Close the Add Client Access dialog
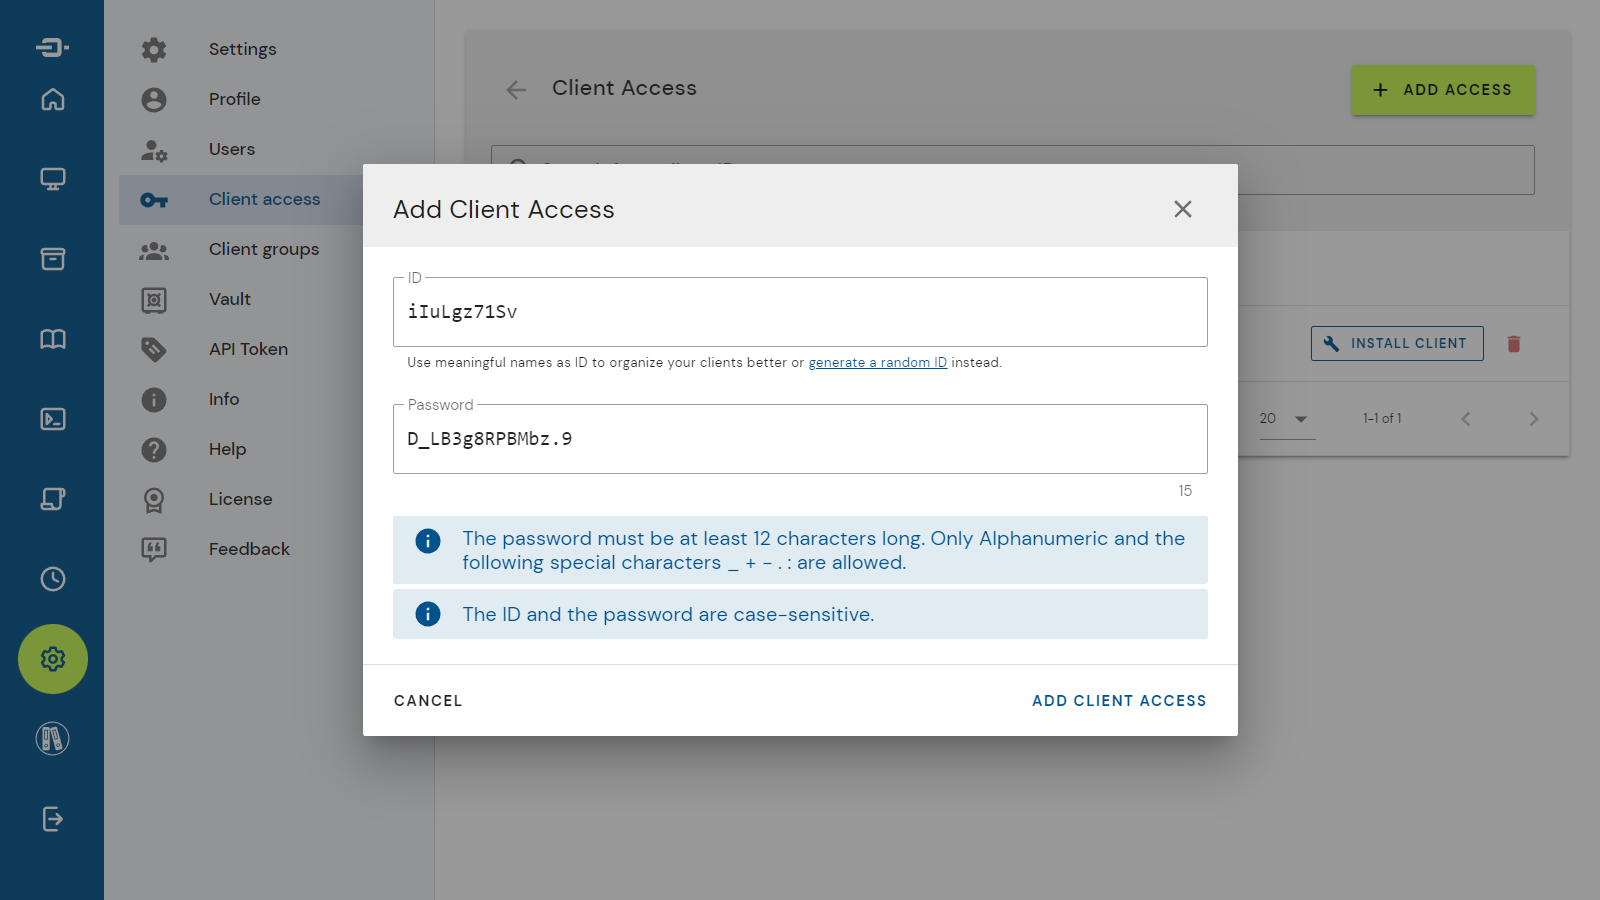The image size is (1600, 900). pos(1183,209)
